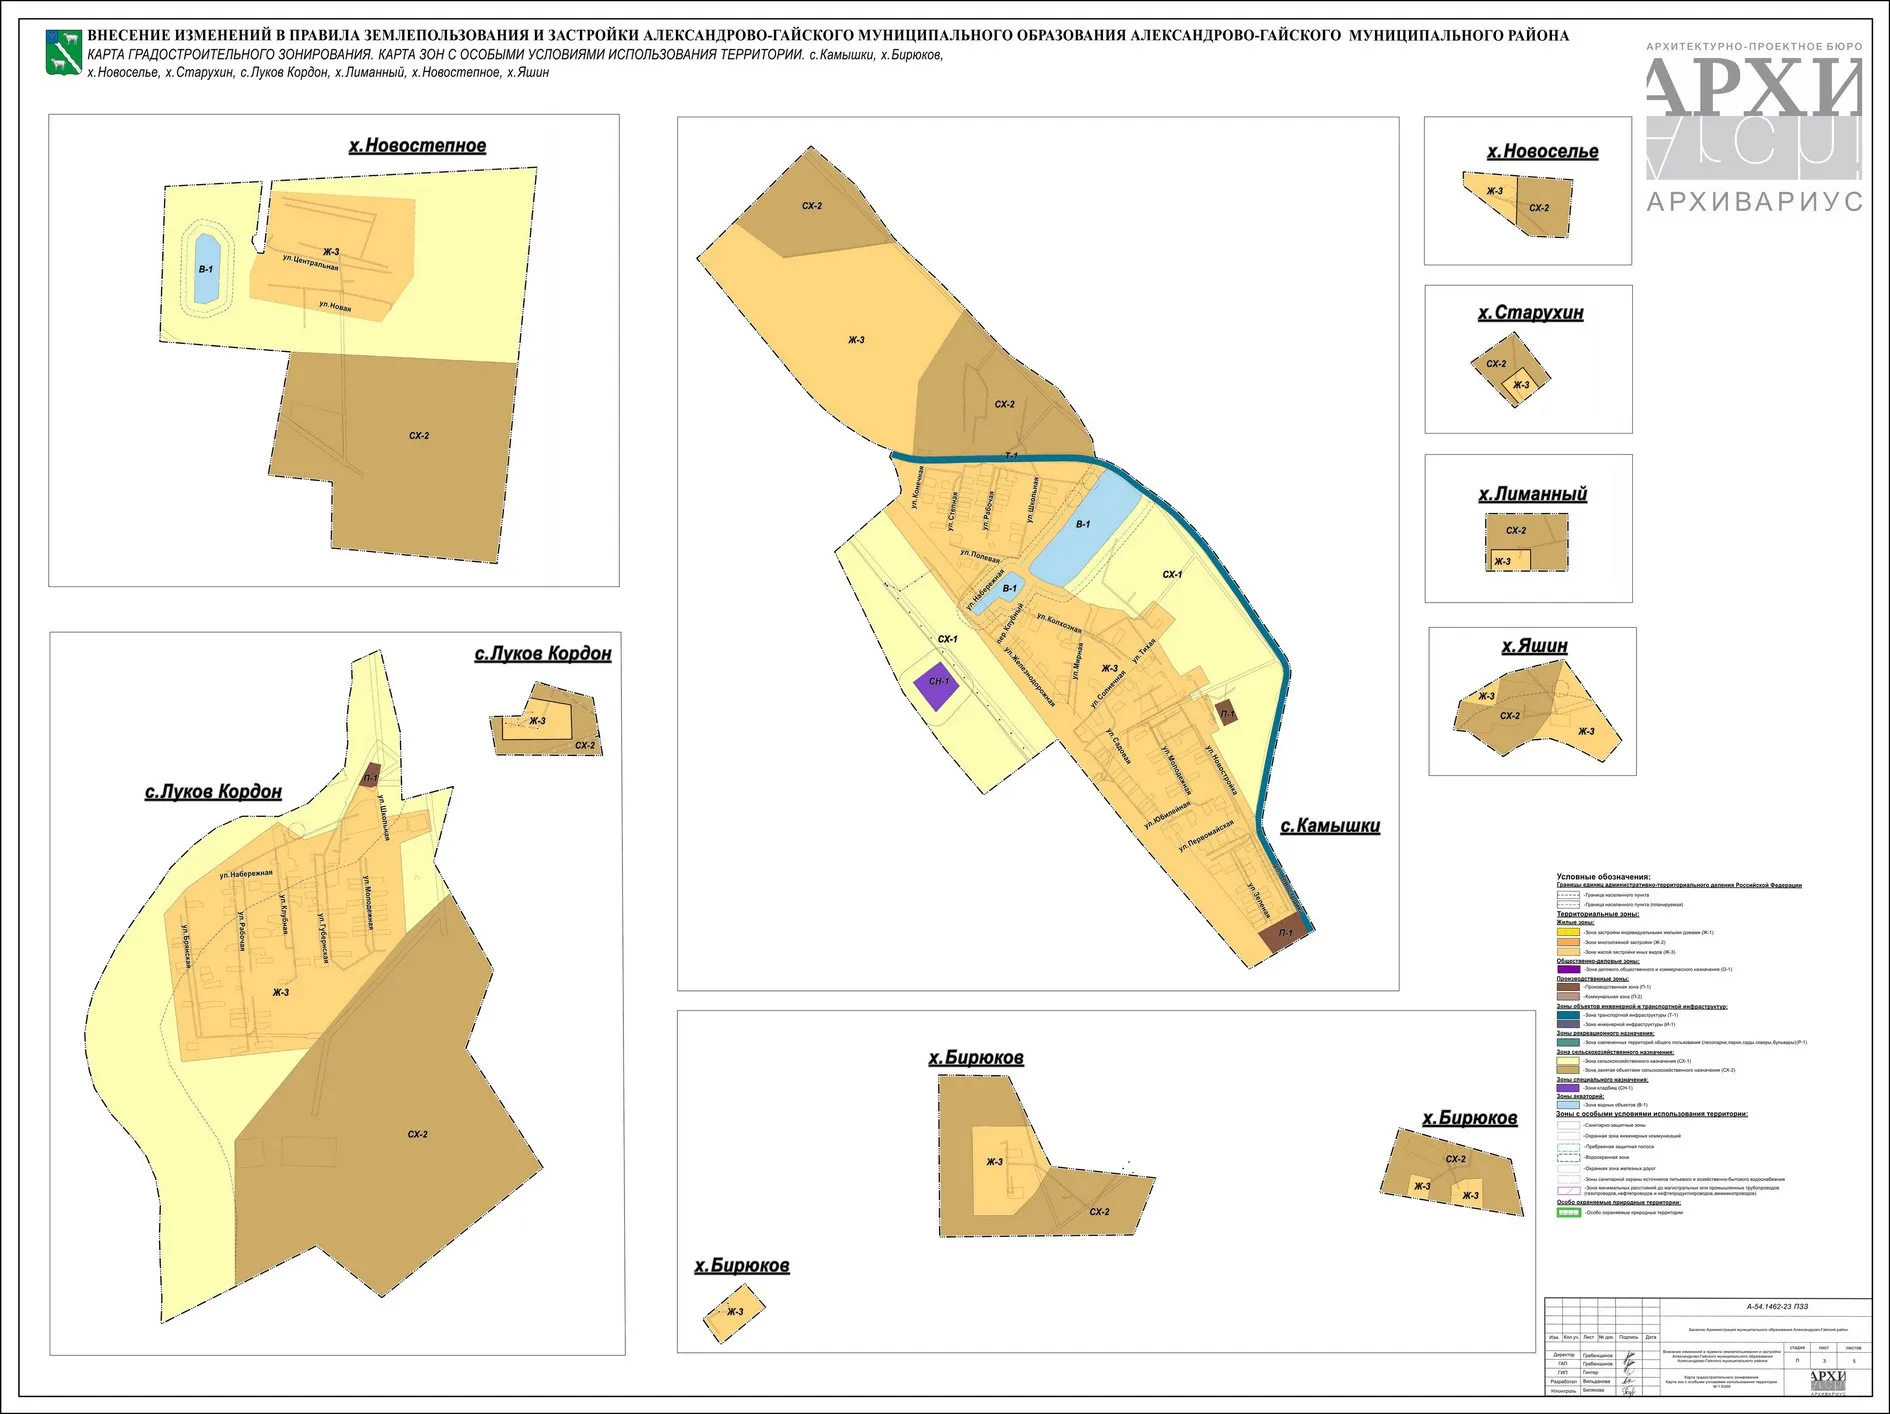Click the П-1 zone in с.Луков Кордон
Viewport: 1890px width, 1414px height.
tap(370, 776)
